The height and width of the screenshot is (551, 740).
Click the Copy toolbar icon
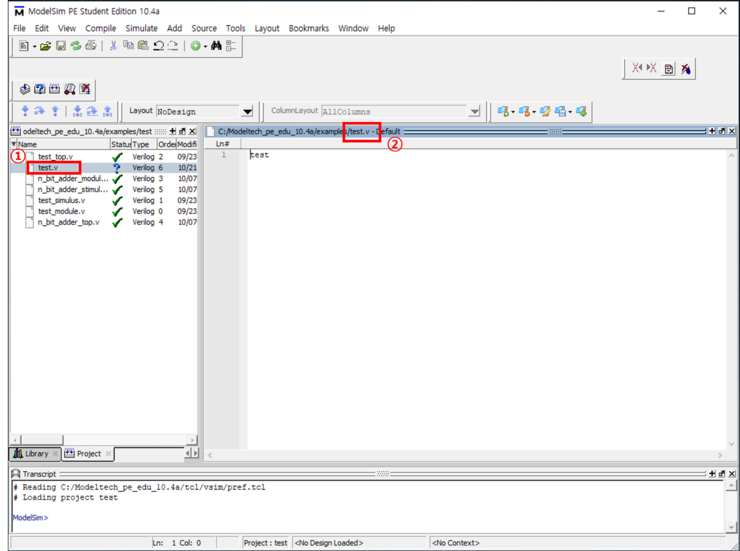(x=128, y=45)
